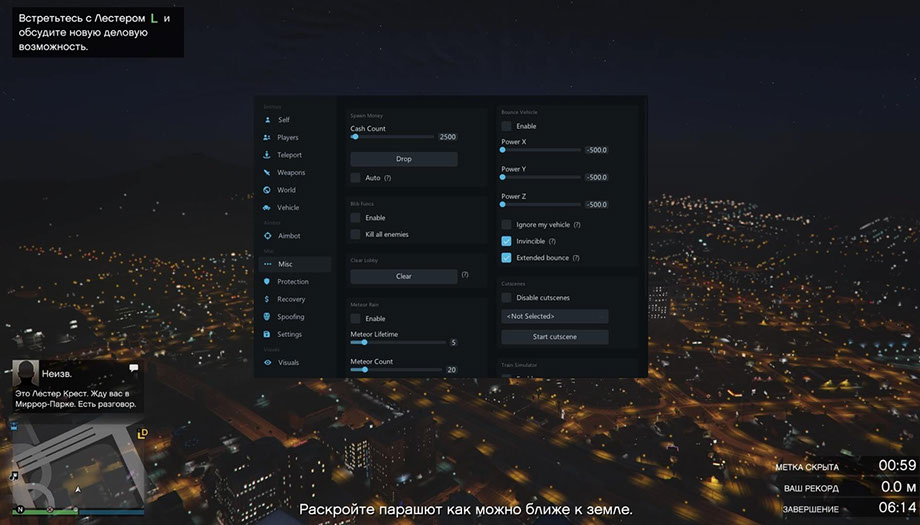Toggle Disable cutscenes checkbox
Viewport: 920px width, 525px height.
coord(506,297)
